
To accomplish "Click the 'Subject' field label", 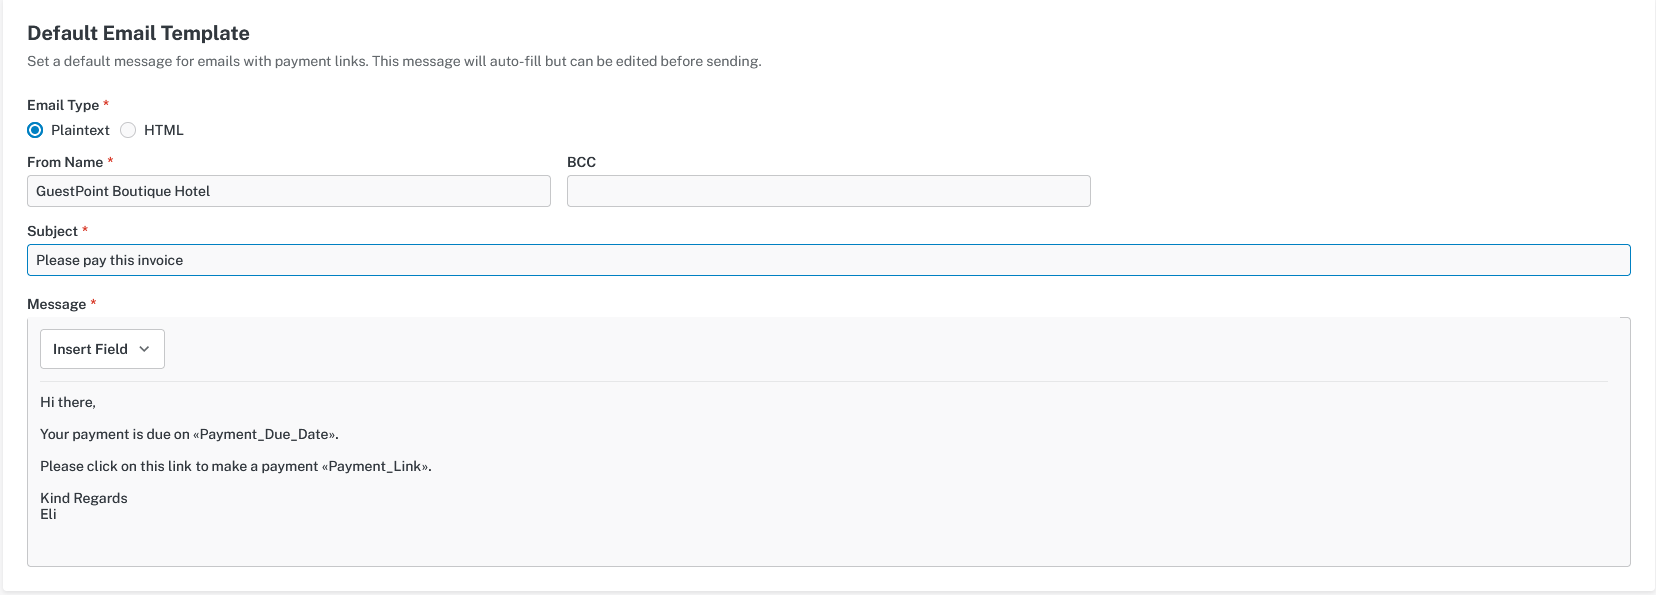I will (52, 231).
